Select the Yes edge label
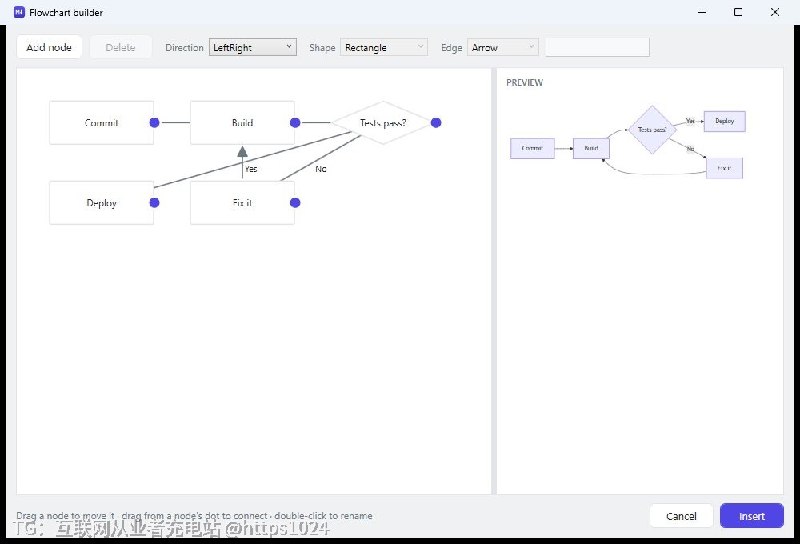 coord(251,169)
